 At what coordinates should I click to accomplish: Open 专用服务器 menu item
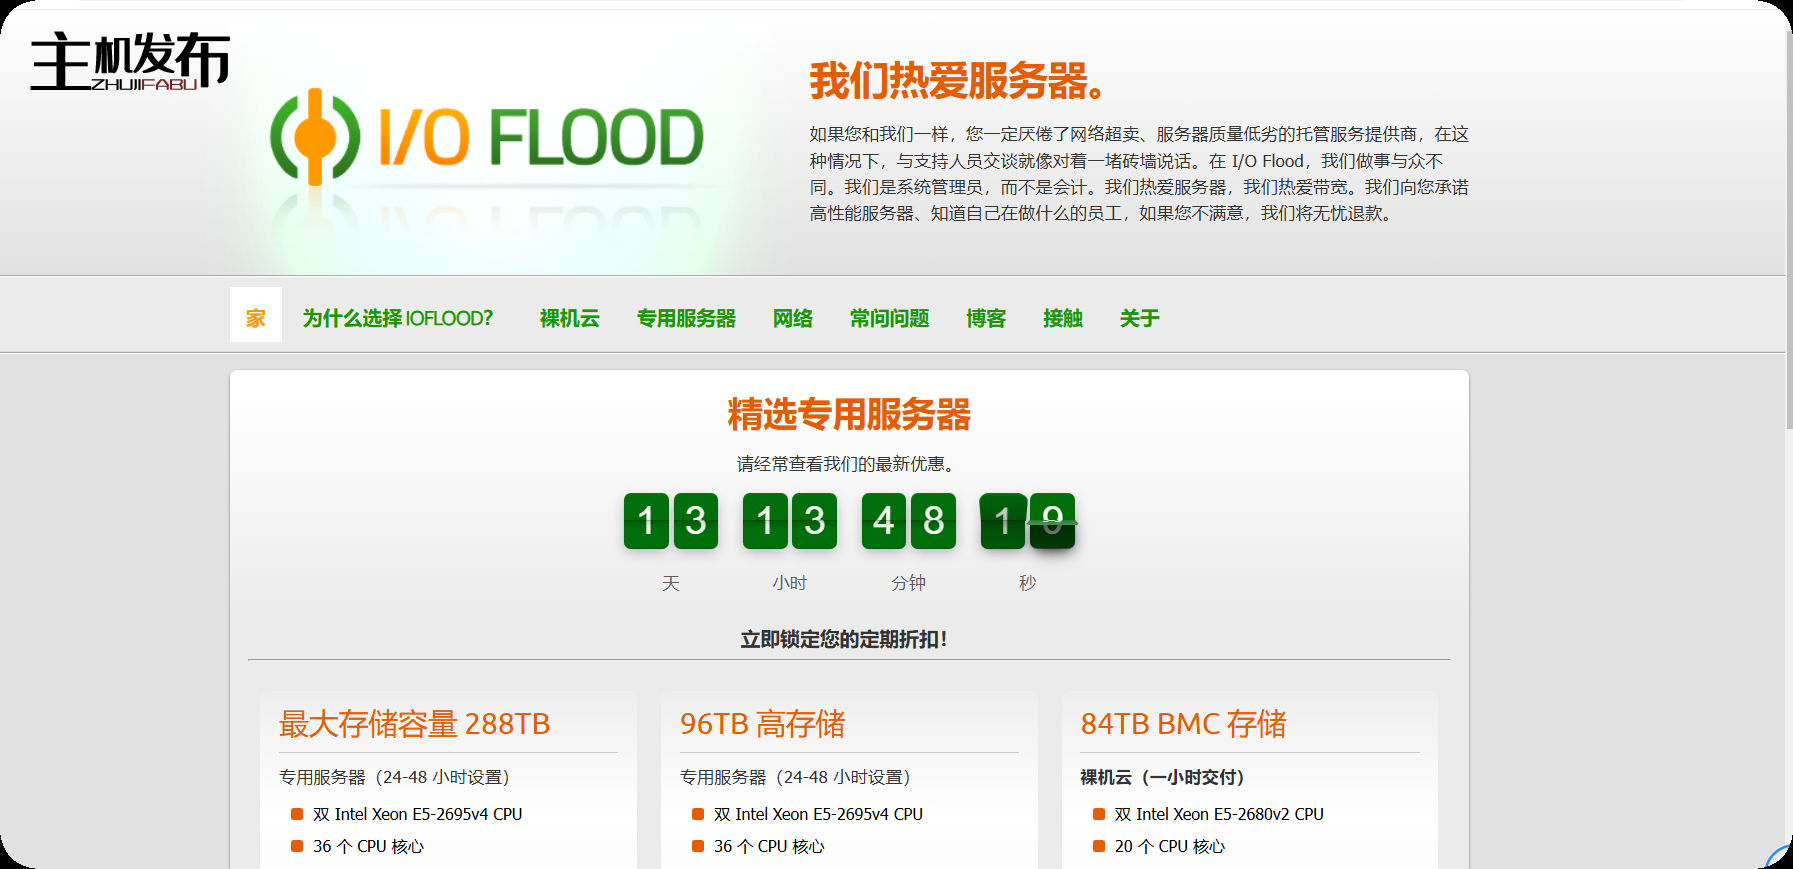pos(686,318)
